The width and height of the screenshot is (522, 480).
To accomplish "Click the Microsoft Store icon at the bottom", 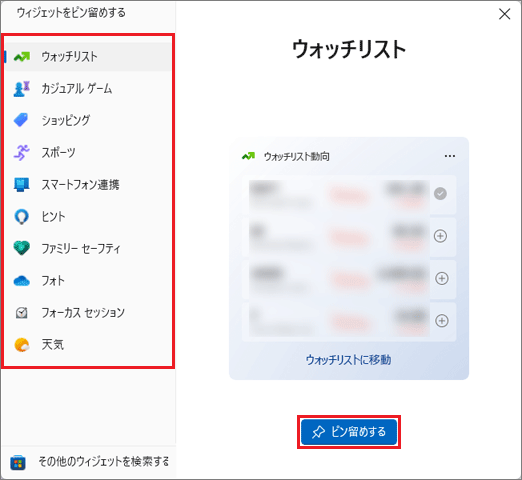I will [x=18, y=463].
